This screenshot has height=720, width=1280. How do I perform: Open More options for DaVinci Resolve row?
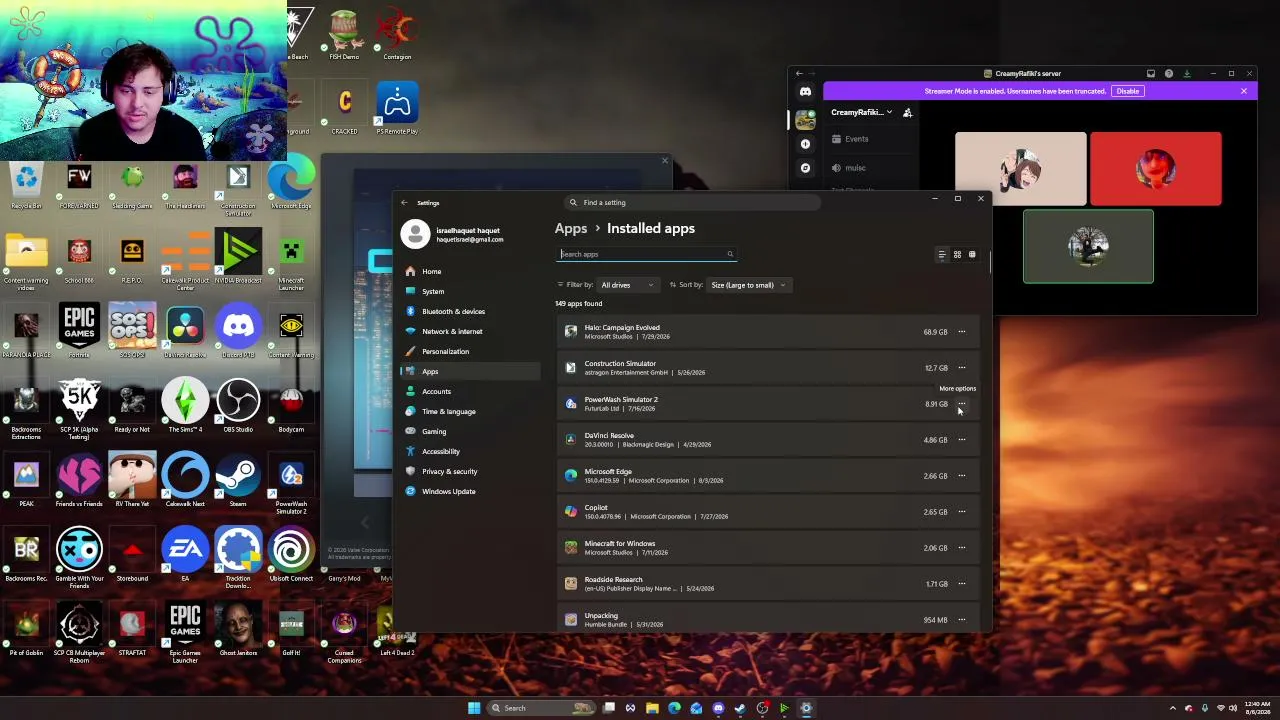tap(962, 440)
